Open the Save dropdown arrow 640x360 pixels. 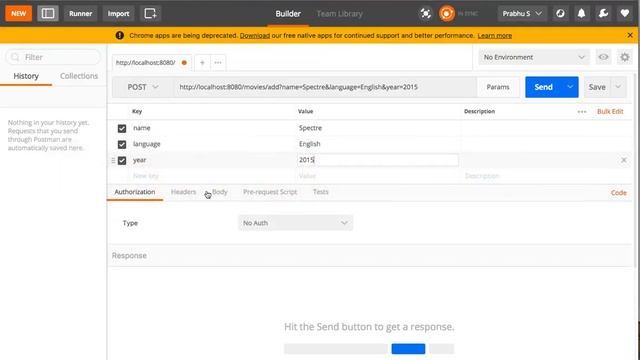coord(618,87)
